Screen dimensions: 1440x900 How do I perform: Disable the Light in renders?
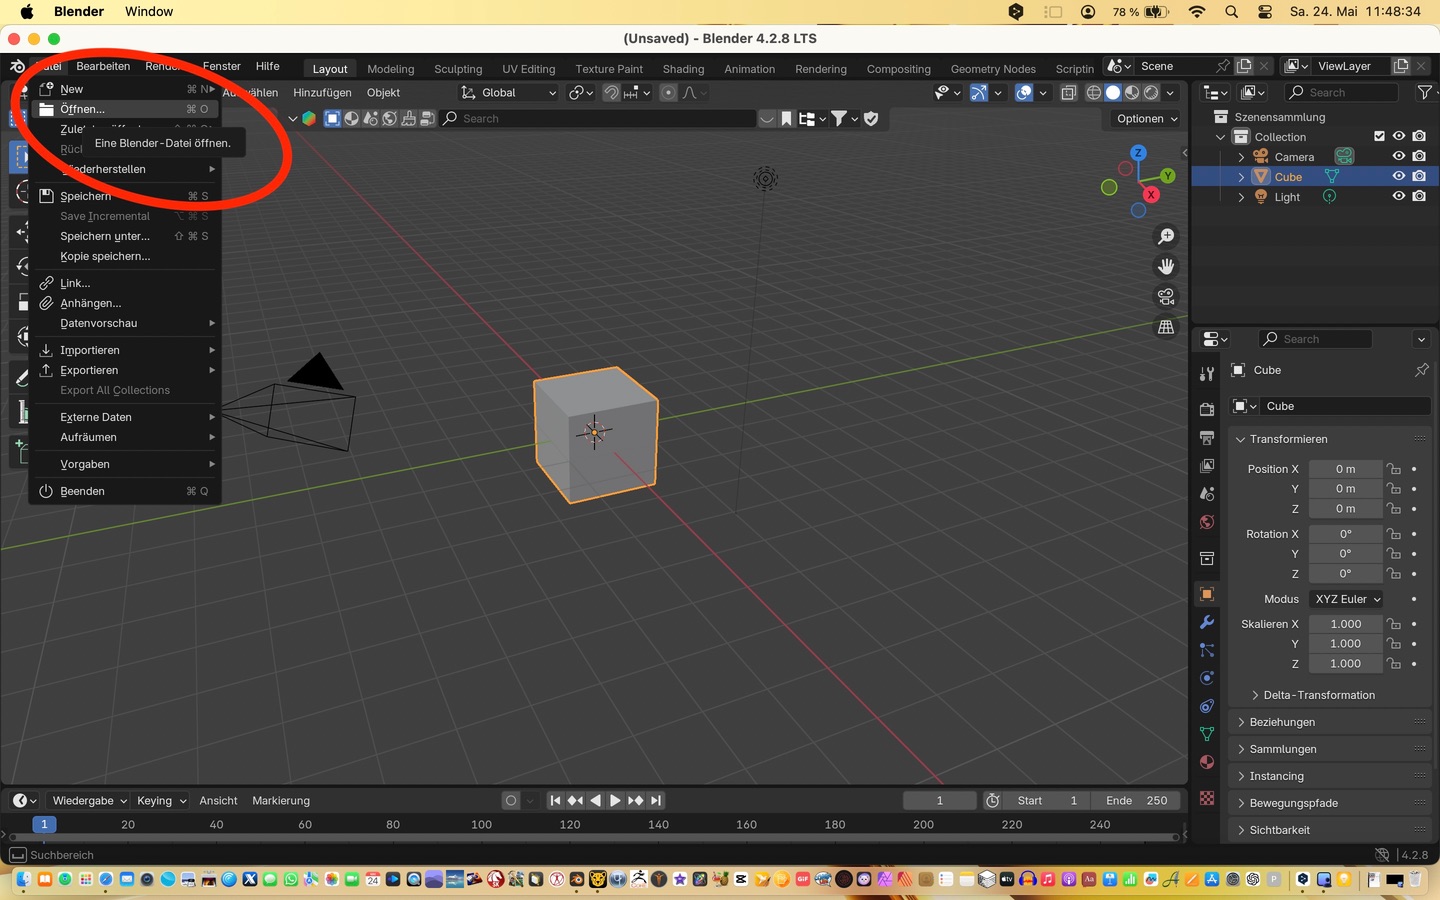pos(1419,197)
